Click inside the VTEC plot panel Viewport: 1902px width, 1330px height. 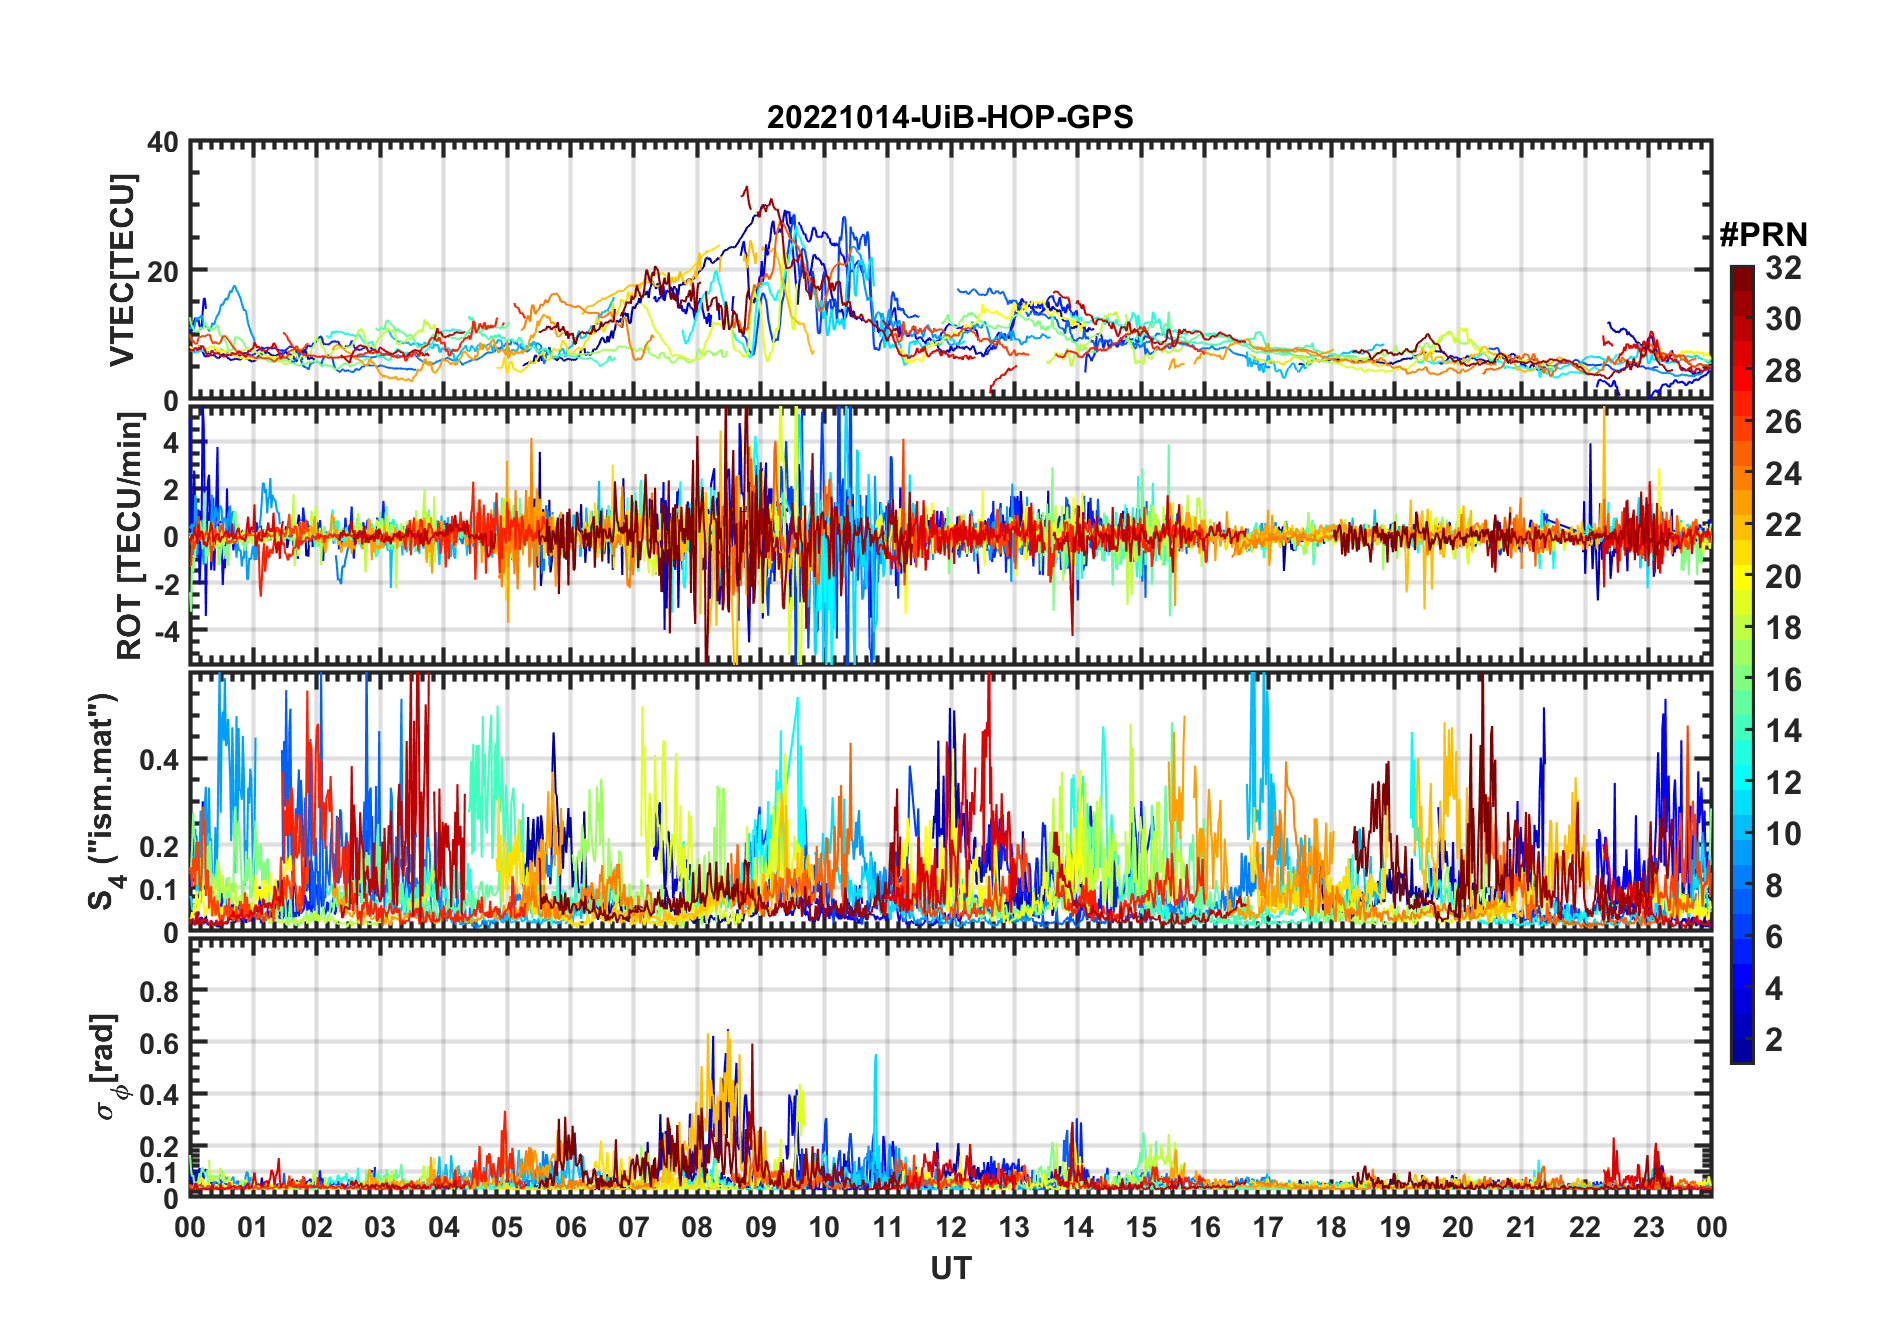950,270
